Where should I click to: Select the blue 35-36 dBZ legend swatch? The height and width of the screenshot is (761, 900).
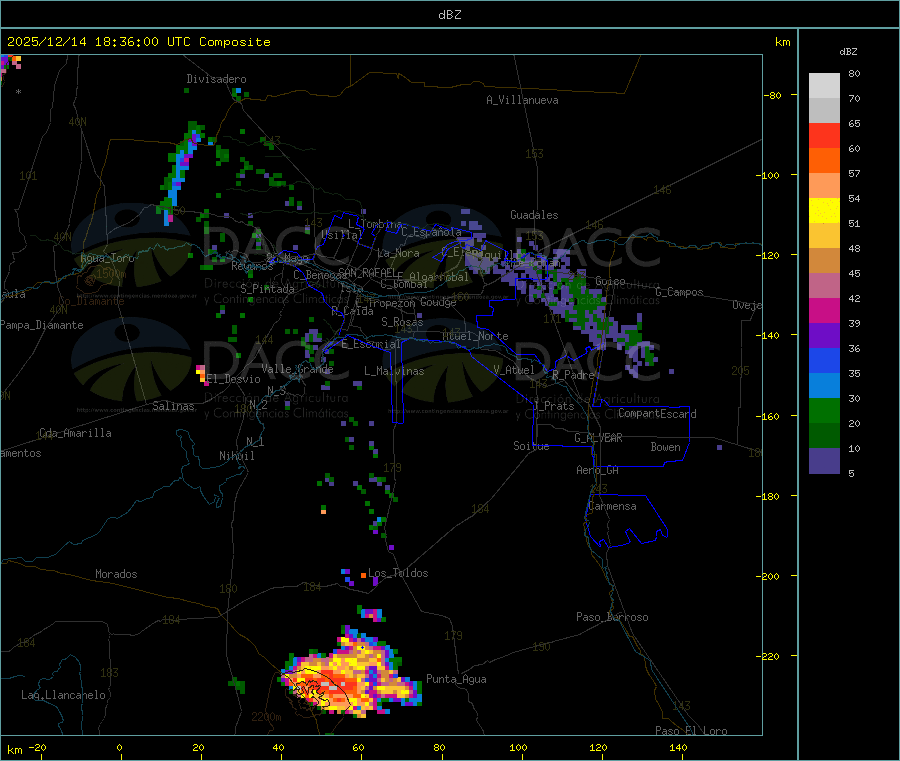pos(824,360)
